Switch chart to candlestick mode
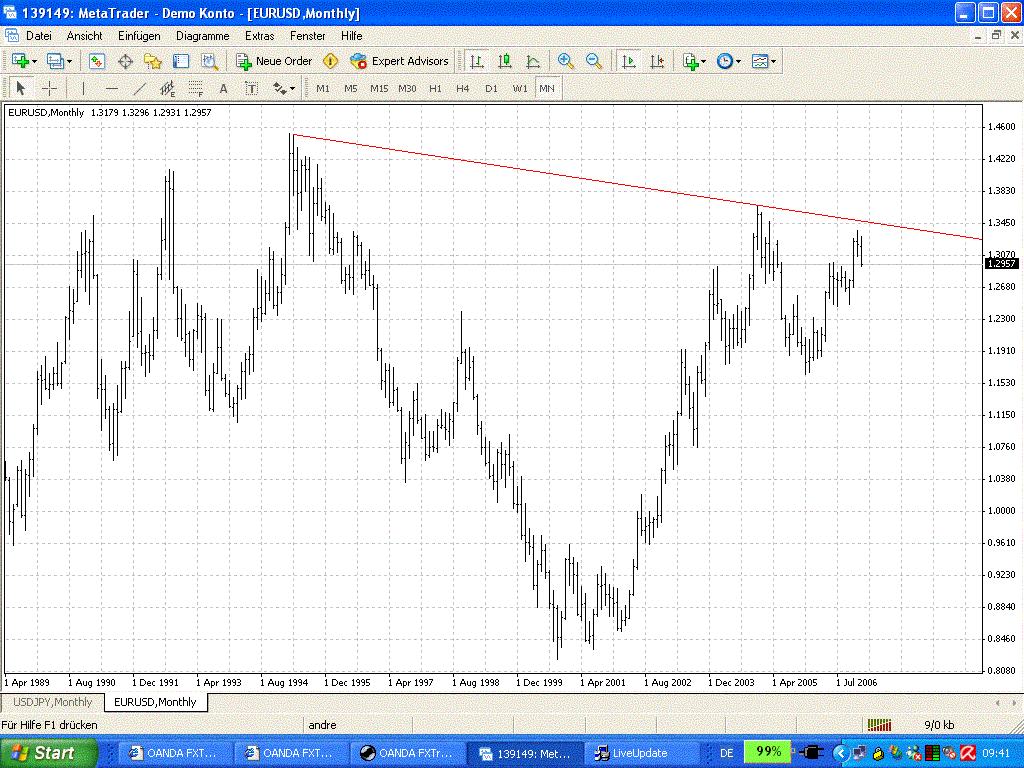 click(x=505, y=61)
